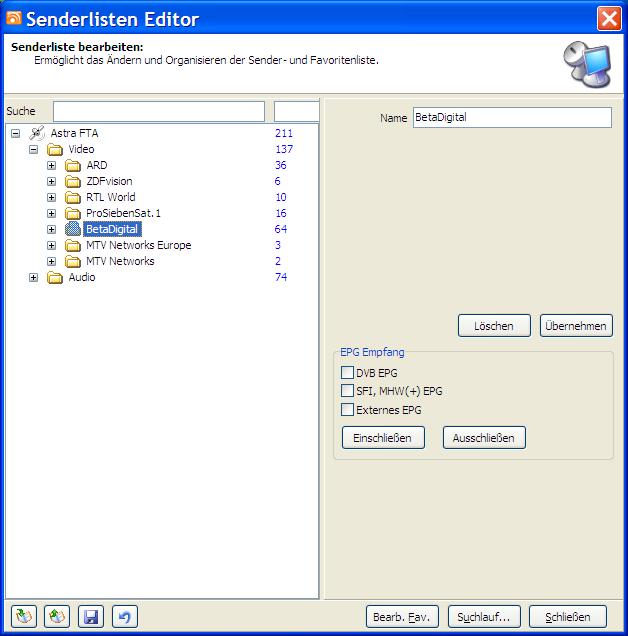Start the Suchlauf... channel scan
This screenshot has width=628, height=636.
click(x=484, y=617)
